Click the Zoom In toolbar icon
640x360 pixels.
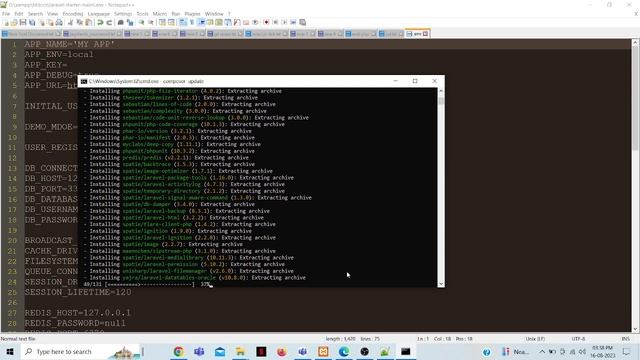click(x=141, y=22)
